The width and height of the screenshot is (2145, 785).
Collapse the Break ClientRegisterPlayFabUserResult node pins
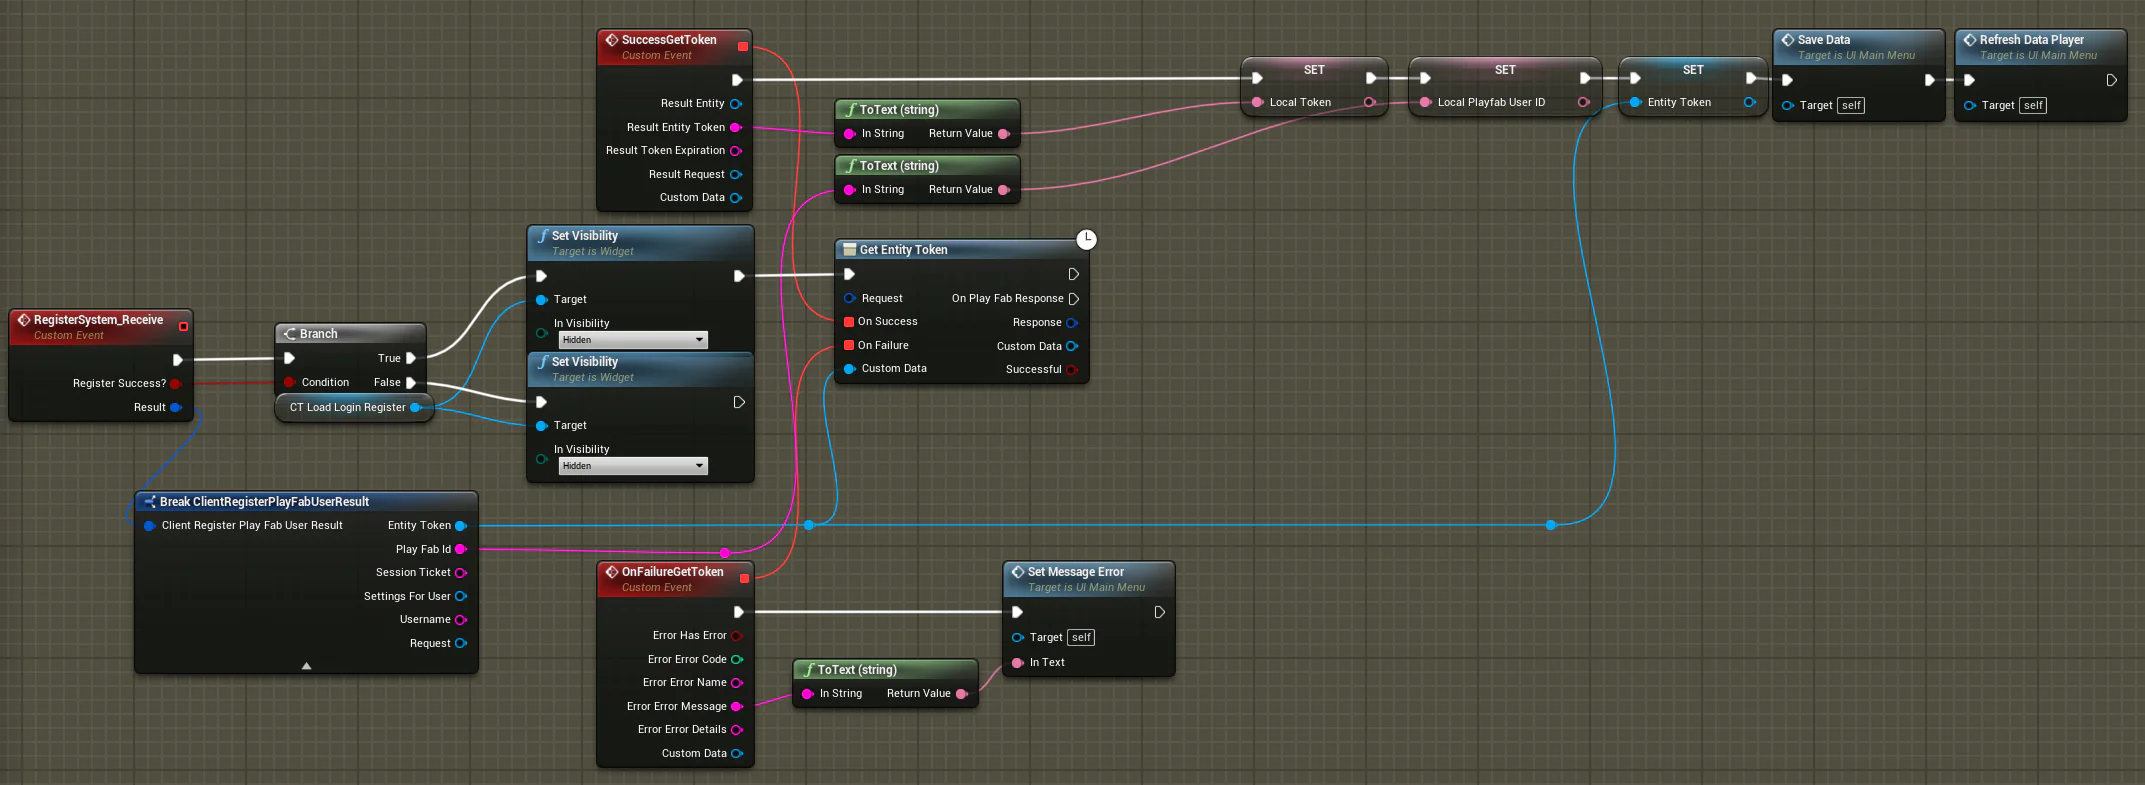[306, 665]
